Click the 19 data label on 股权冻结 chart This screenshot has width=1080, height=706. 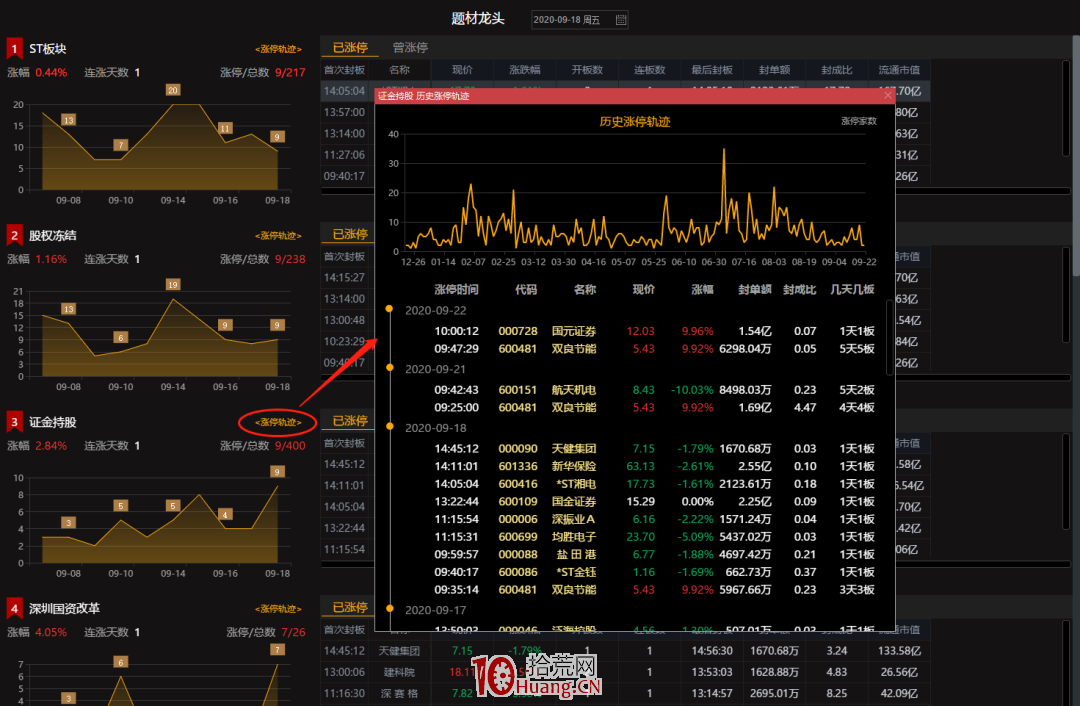[x=173, y=284]
